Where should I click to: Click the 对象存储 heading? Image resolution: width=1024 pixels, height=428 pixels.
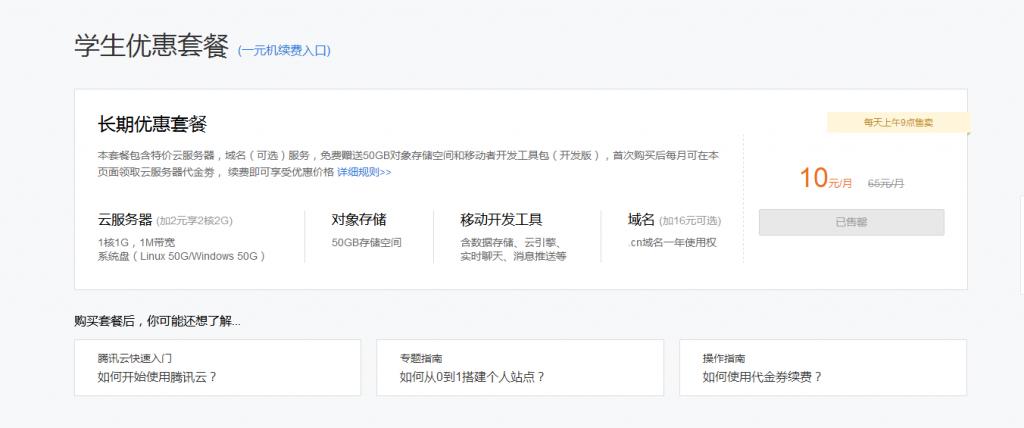click(359, 220)
